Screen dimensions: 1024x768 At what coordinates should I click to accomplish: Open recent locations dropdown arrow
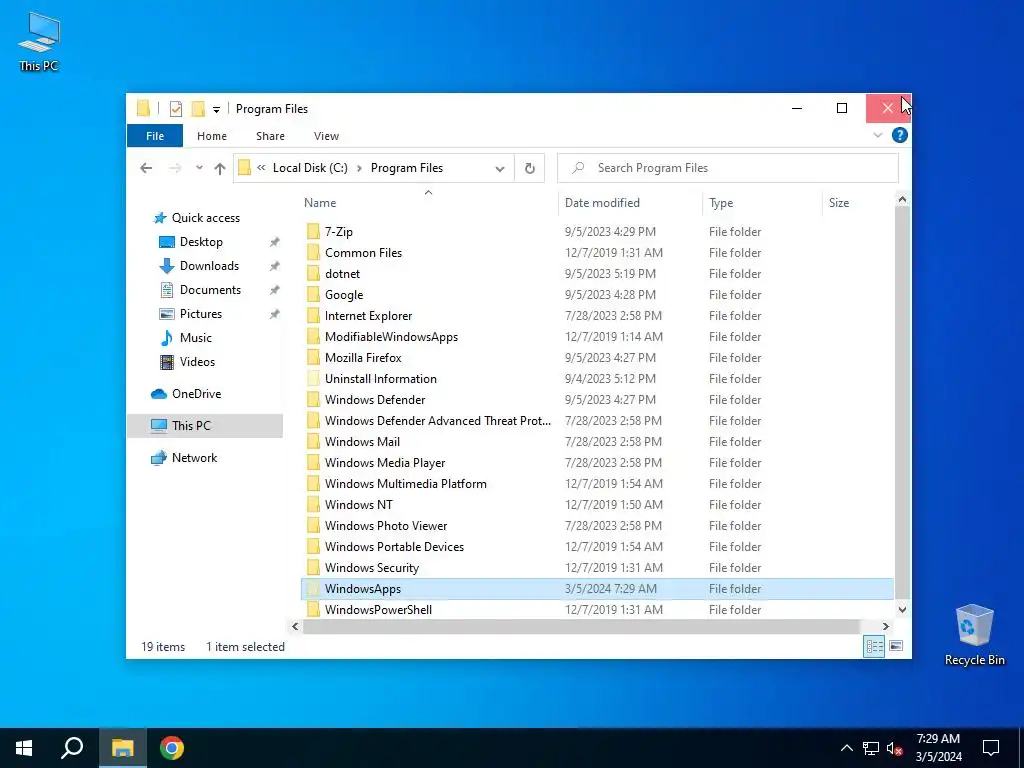tap(199, 168)
